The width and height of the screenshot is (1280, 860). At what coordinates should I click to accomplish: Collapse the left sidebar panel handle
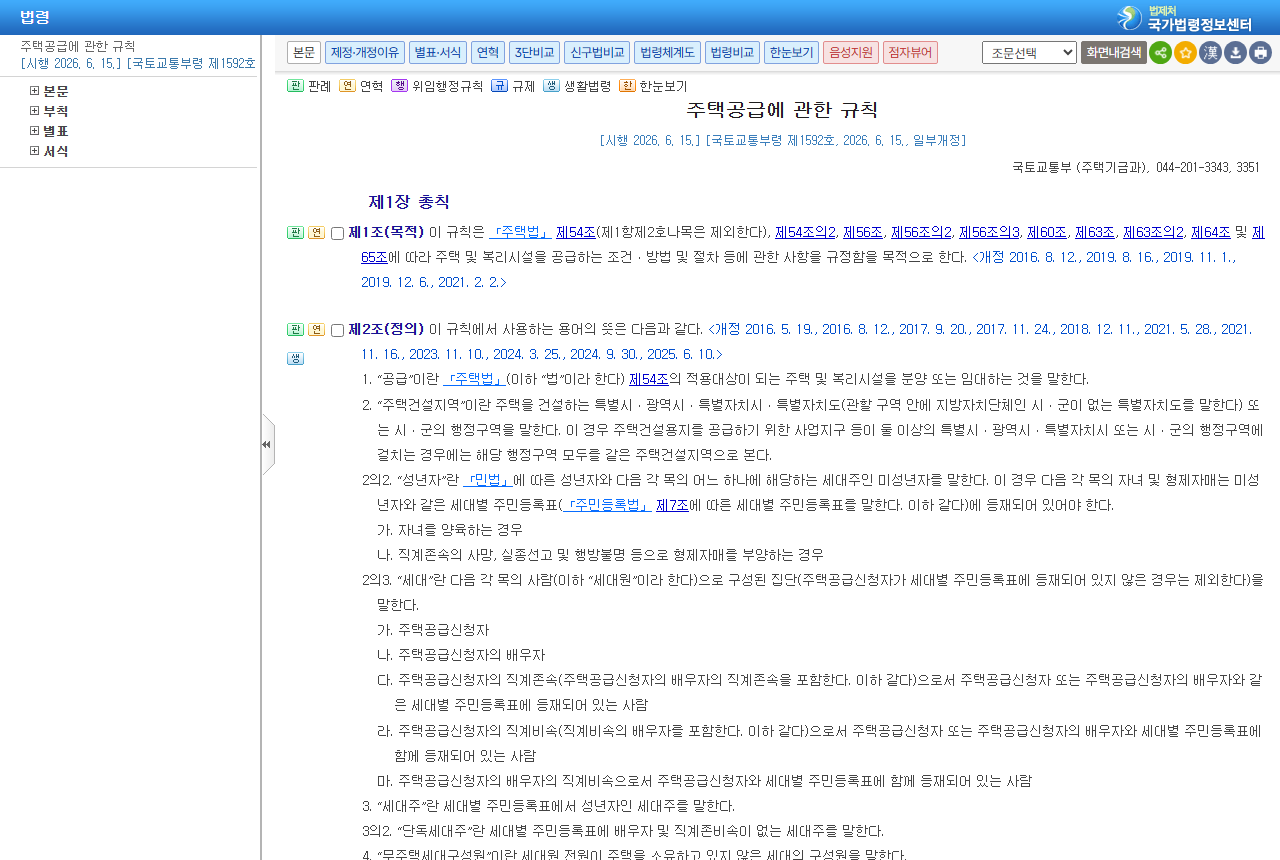tap(267, 444)
